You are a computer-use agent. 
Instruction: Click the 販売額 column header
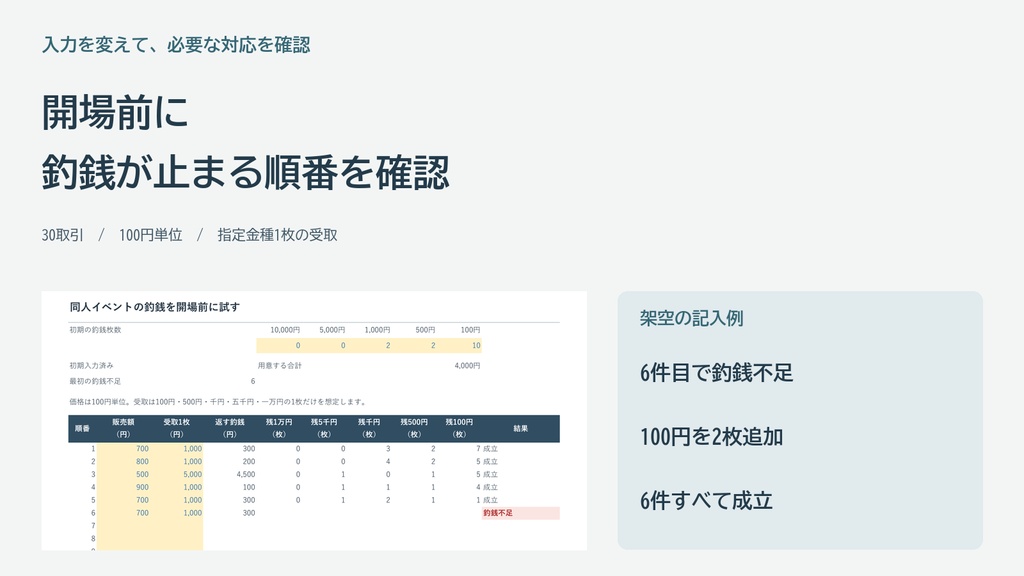123,428
